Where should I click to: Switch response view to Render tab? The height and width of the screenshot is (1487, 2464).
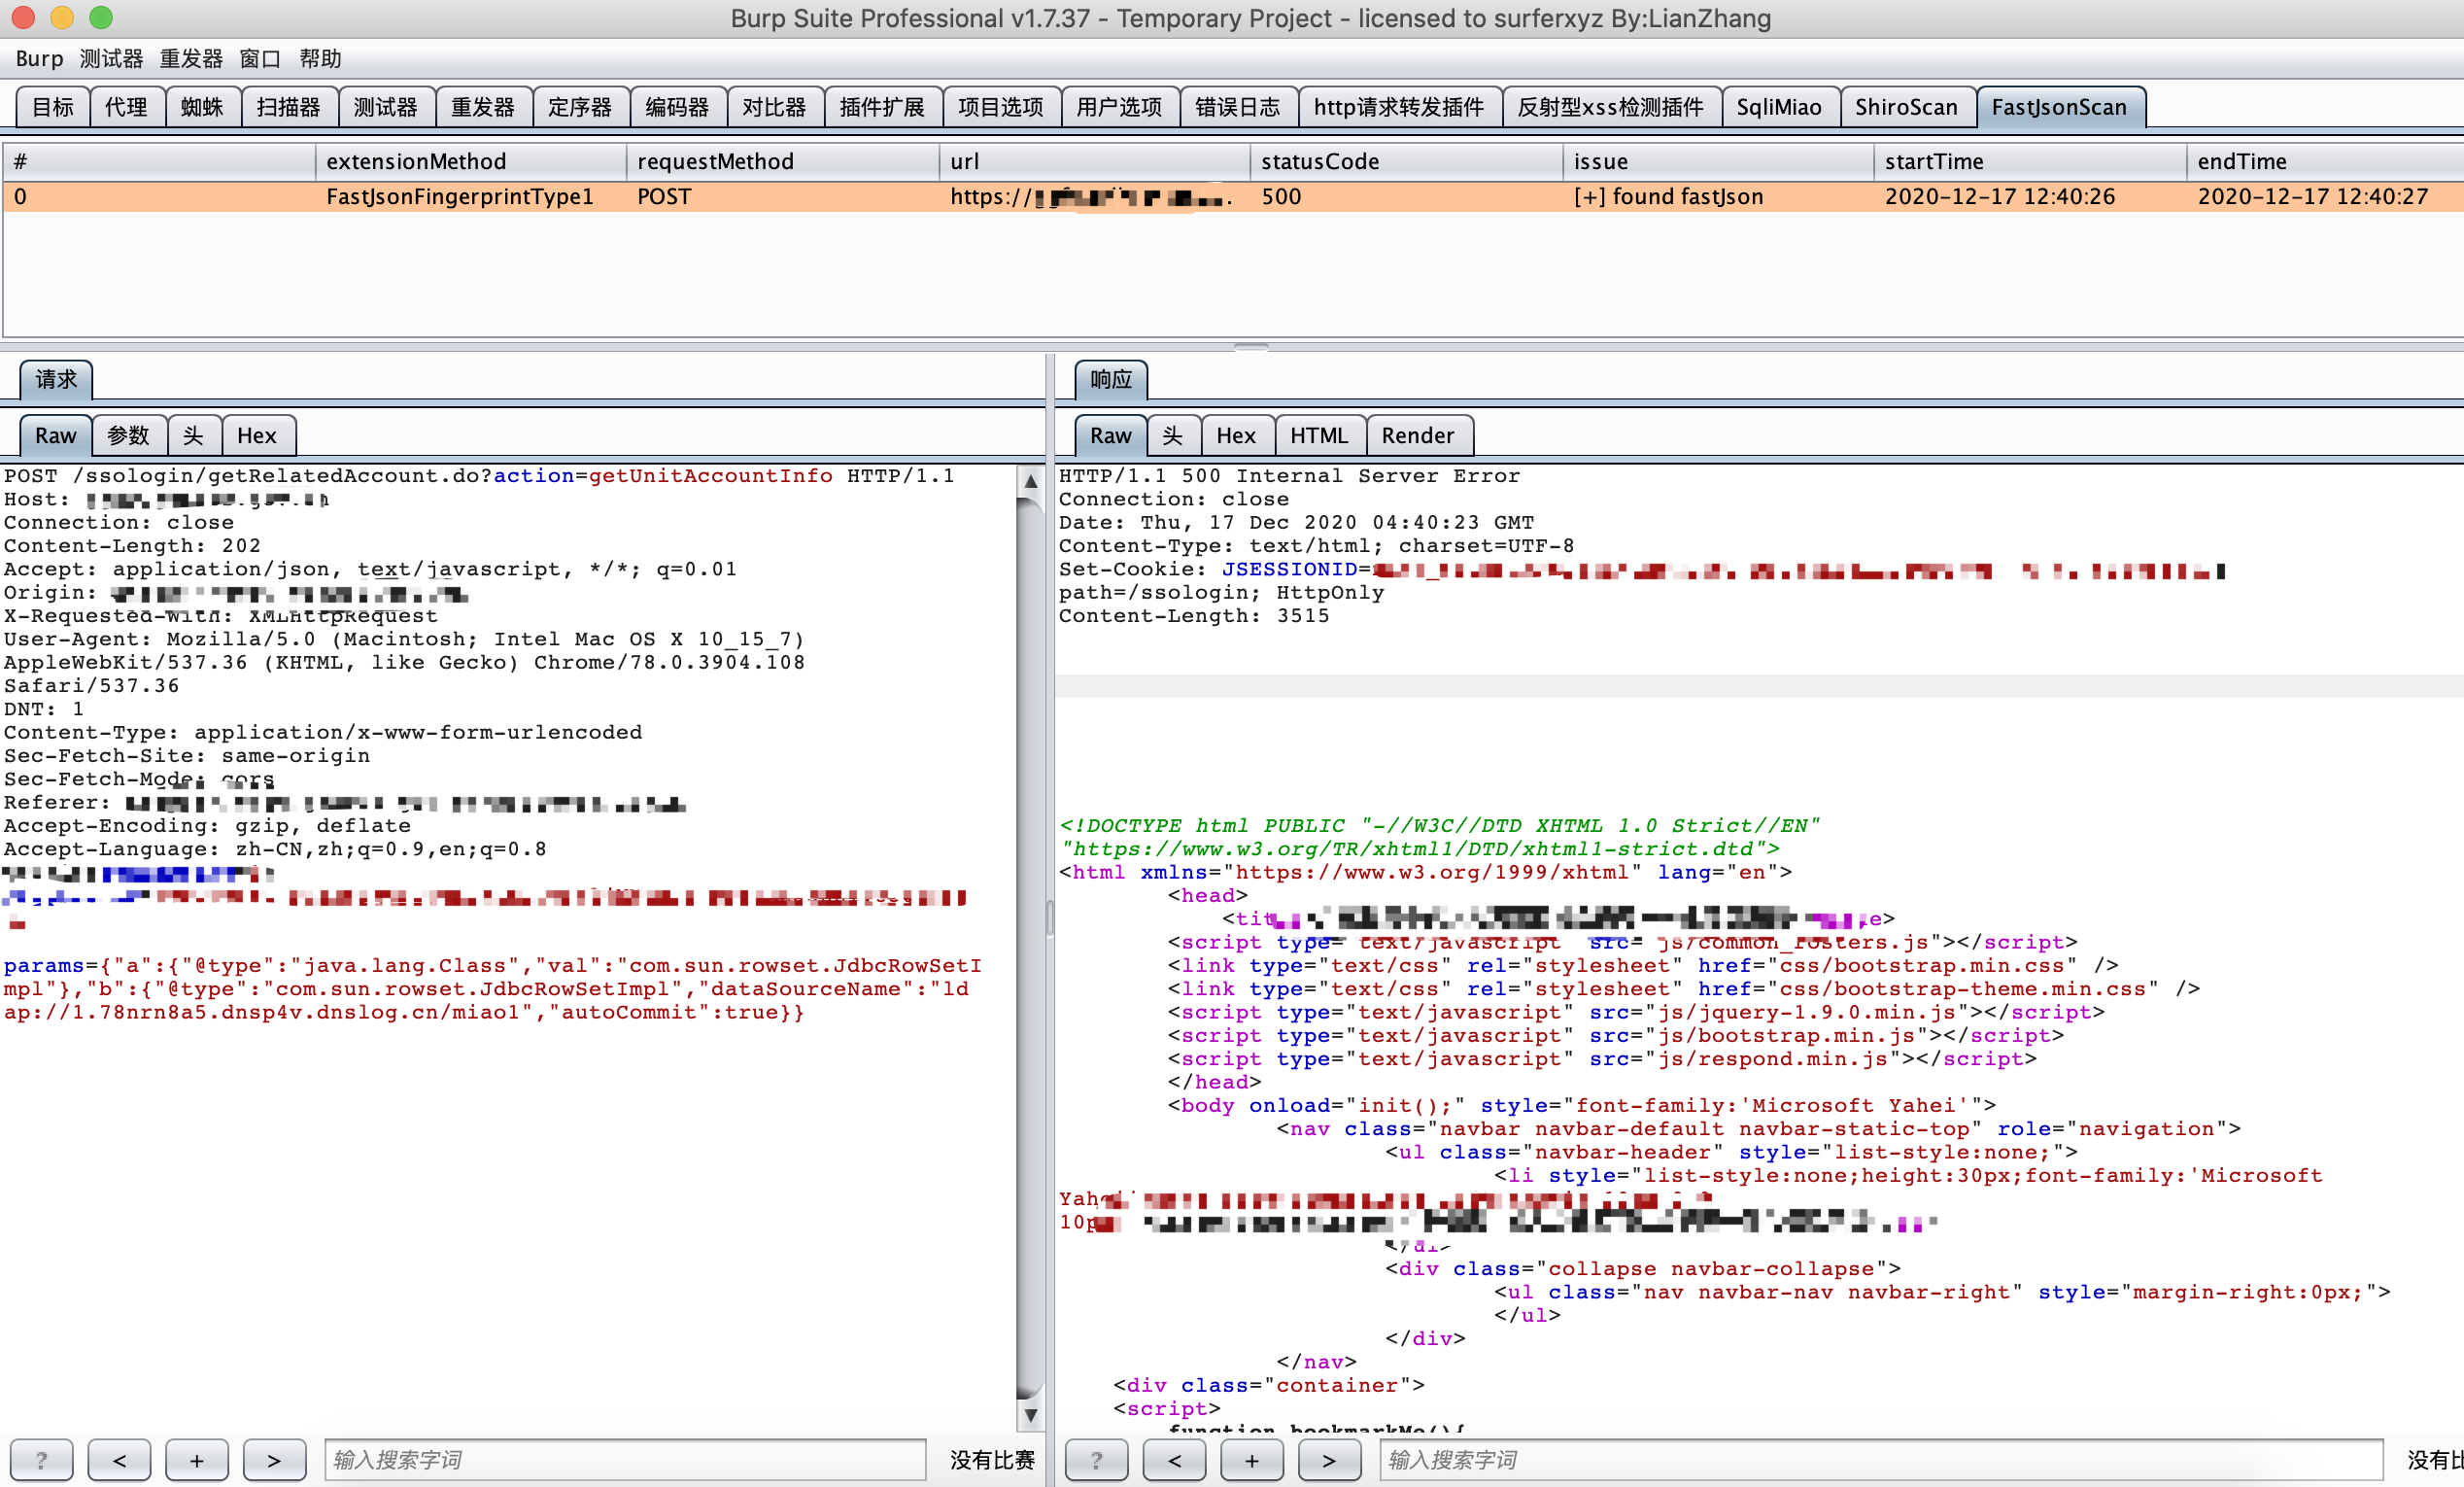1417,435
